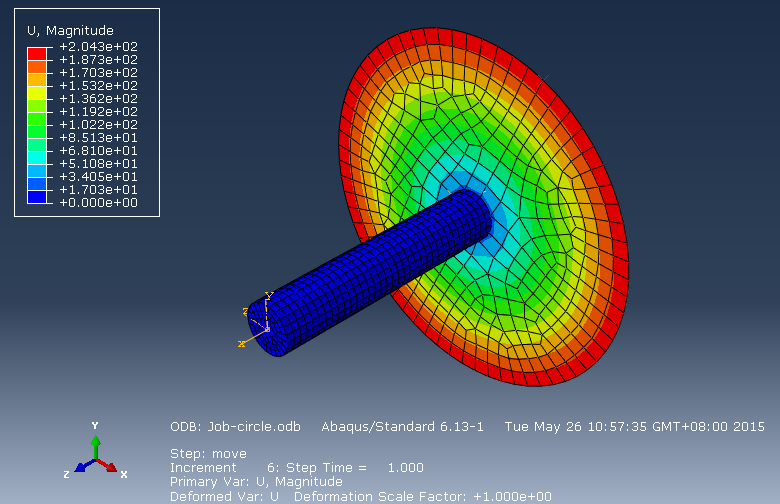The width and height of the screenshot is (780, 504).
Task: Select the yellow legend swatch below +1.532e+02
Action: 37,93
